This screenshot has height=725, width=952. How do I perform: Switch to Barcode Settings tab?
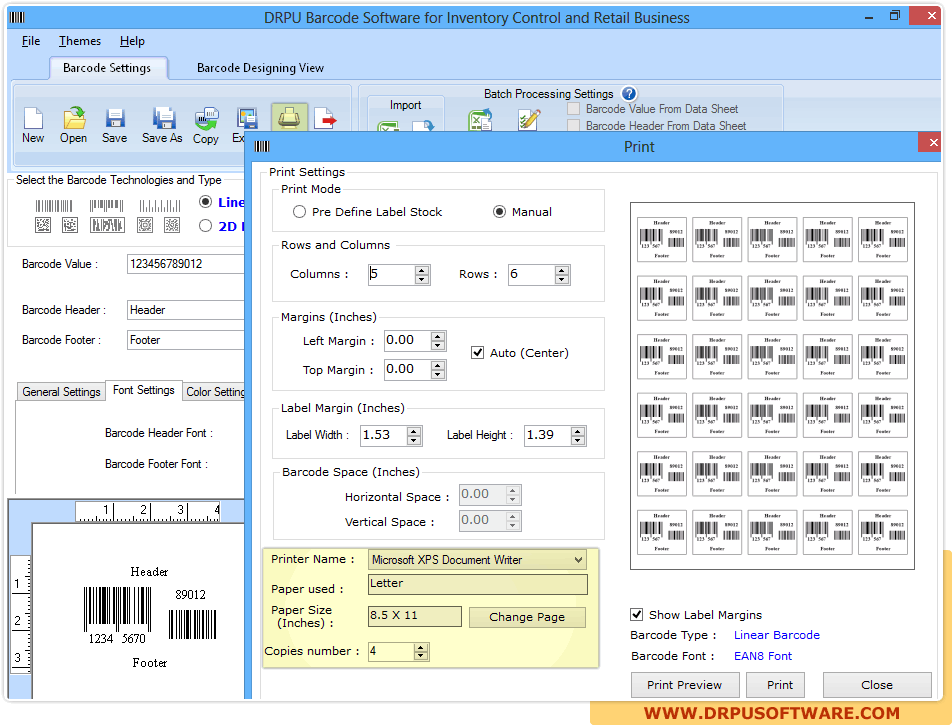pyautogui.click(x=107, y=68)
